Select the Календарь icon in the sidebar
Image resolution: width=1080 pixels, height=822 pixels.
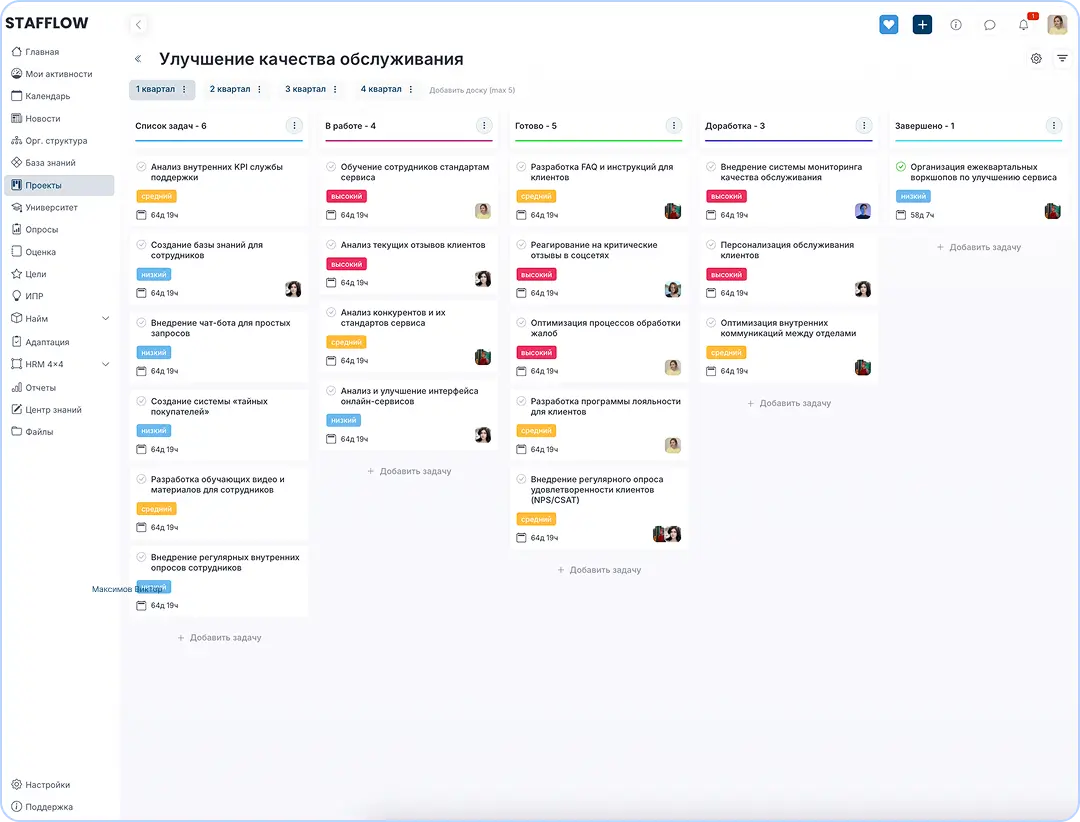(x=15, y=95)
